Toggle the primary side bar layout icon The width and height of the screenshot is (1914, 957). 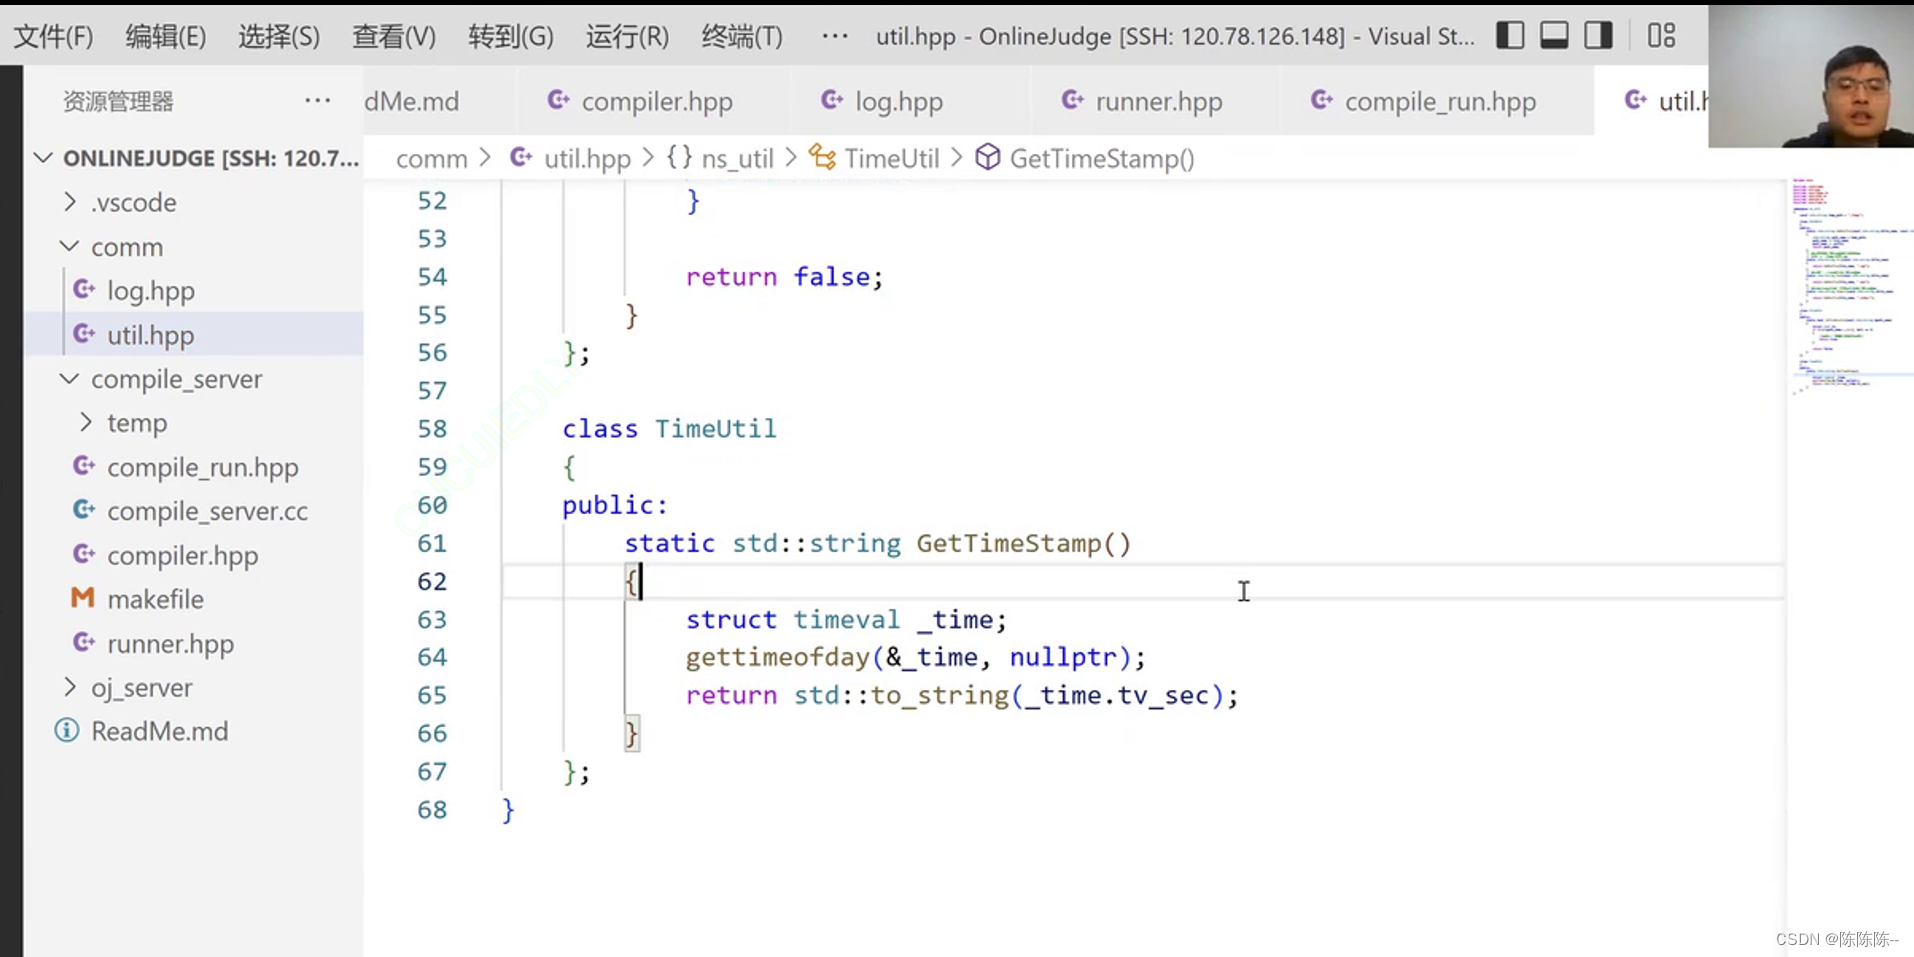tap(1510, 36)
